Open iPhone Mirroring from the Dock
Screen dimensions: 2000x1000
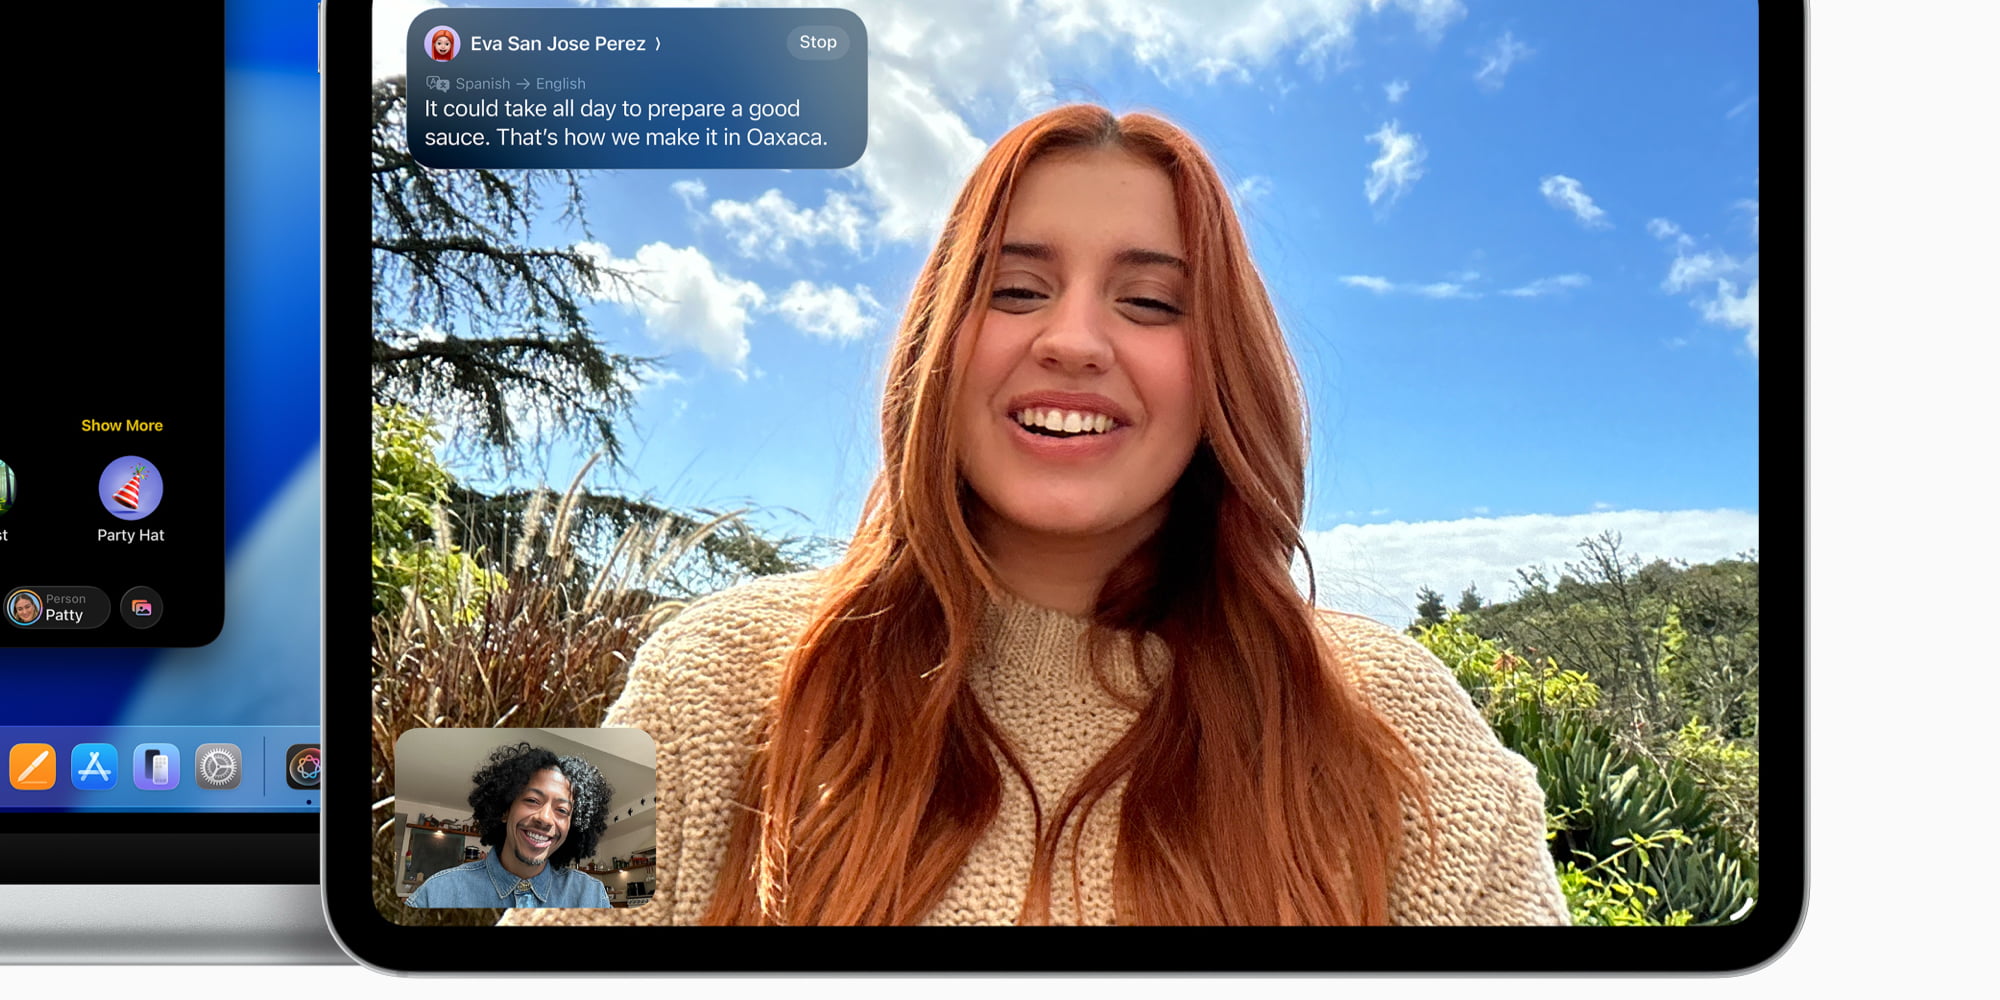(x=157, y=767)
